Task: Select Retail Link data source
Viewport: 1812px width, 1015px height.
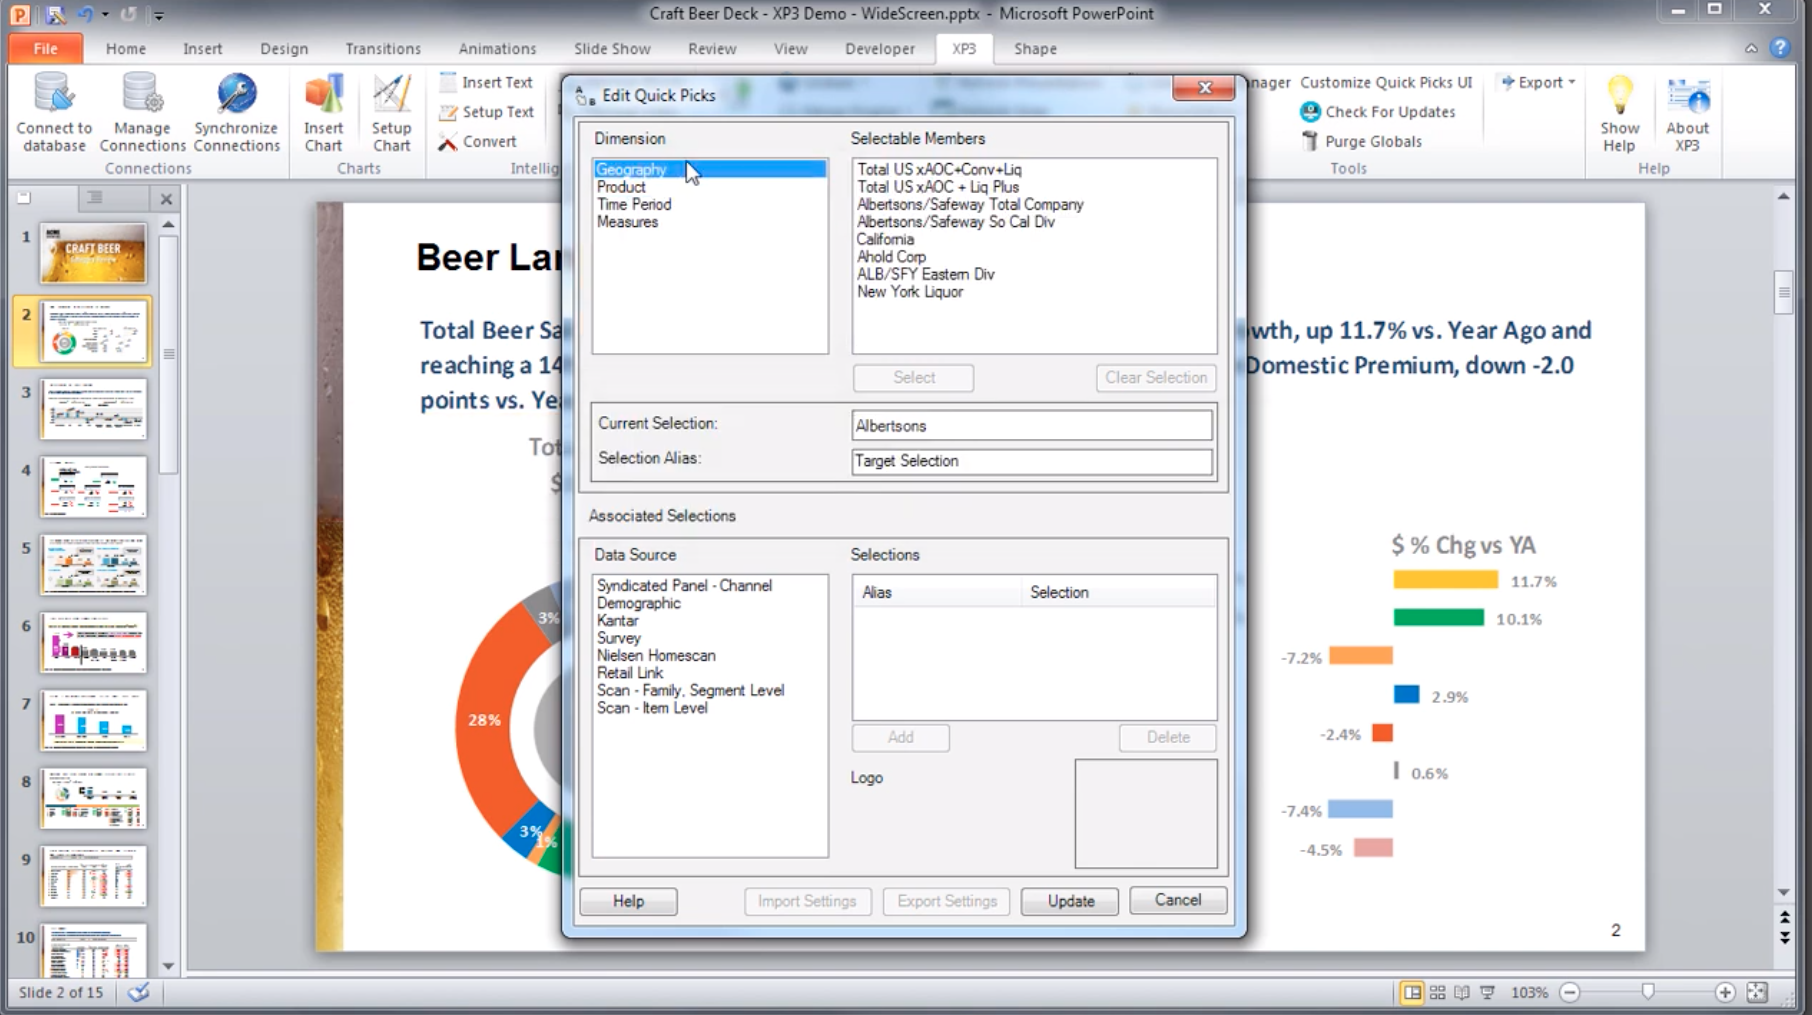Action: click(630, 673)
